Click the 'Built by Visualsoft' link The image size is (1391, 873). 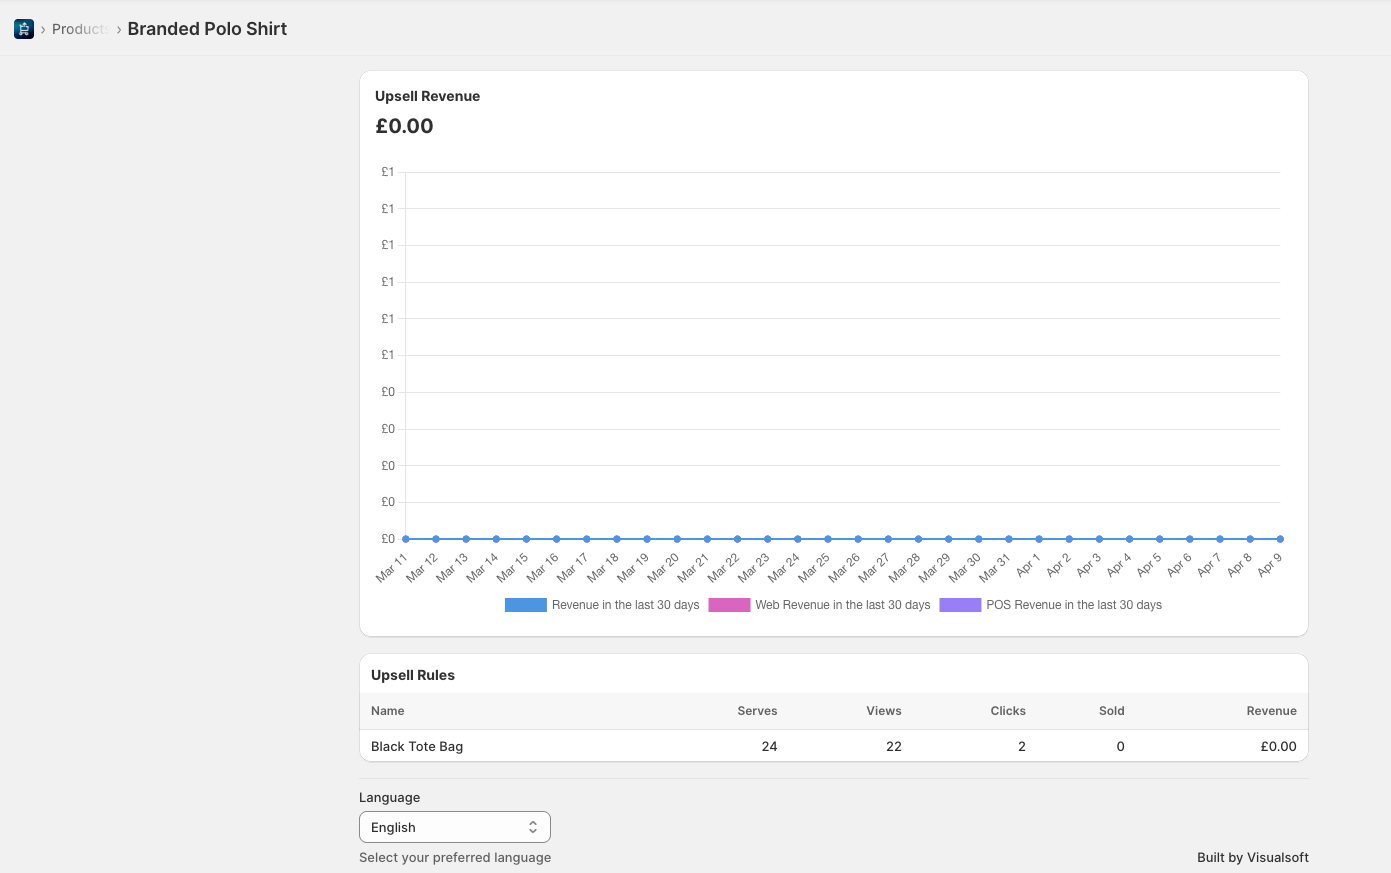pos(1253,857)
